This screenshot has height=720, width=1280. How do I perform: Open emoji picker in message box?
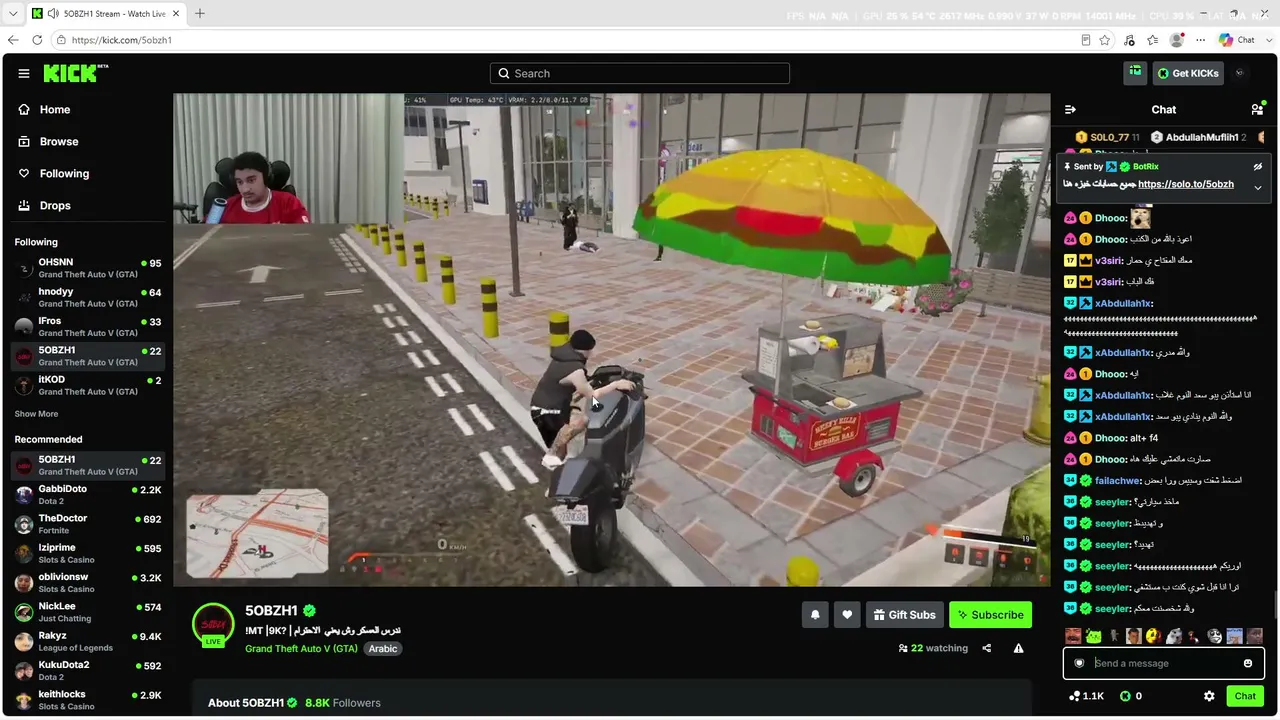point(1248,663)
